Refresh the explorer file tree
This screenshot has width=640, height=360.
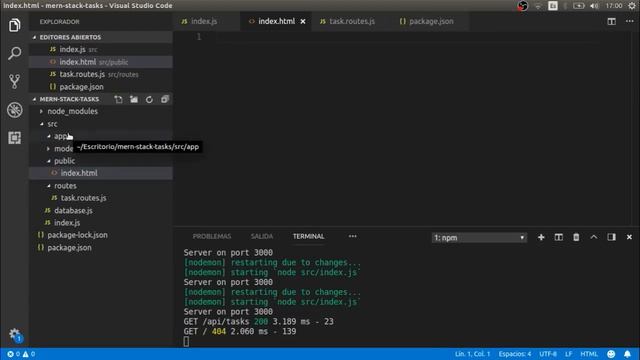[x=149, y=99]
